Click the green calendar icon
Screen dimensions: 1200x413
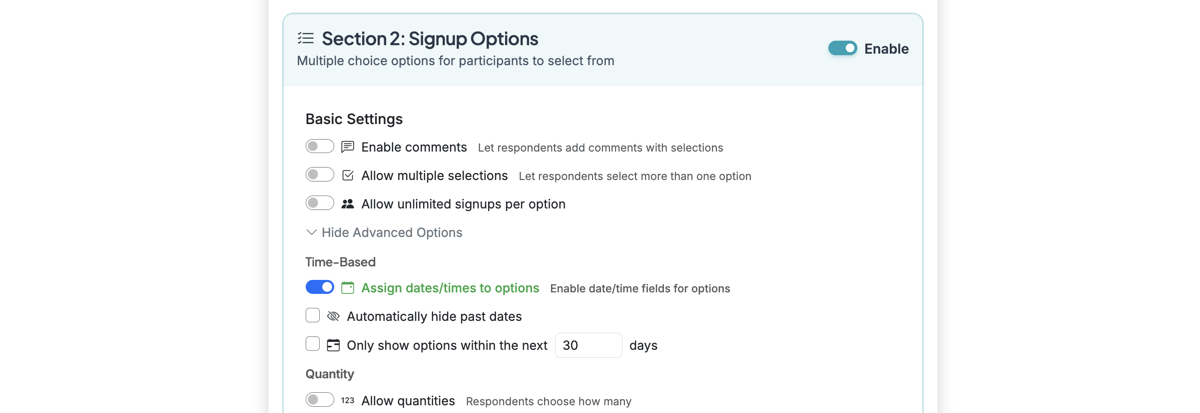(348, 288)
